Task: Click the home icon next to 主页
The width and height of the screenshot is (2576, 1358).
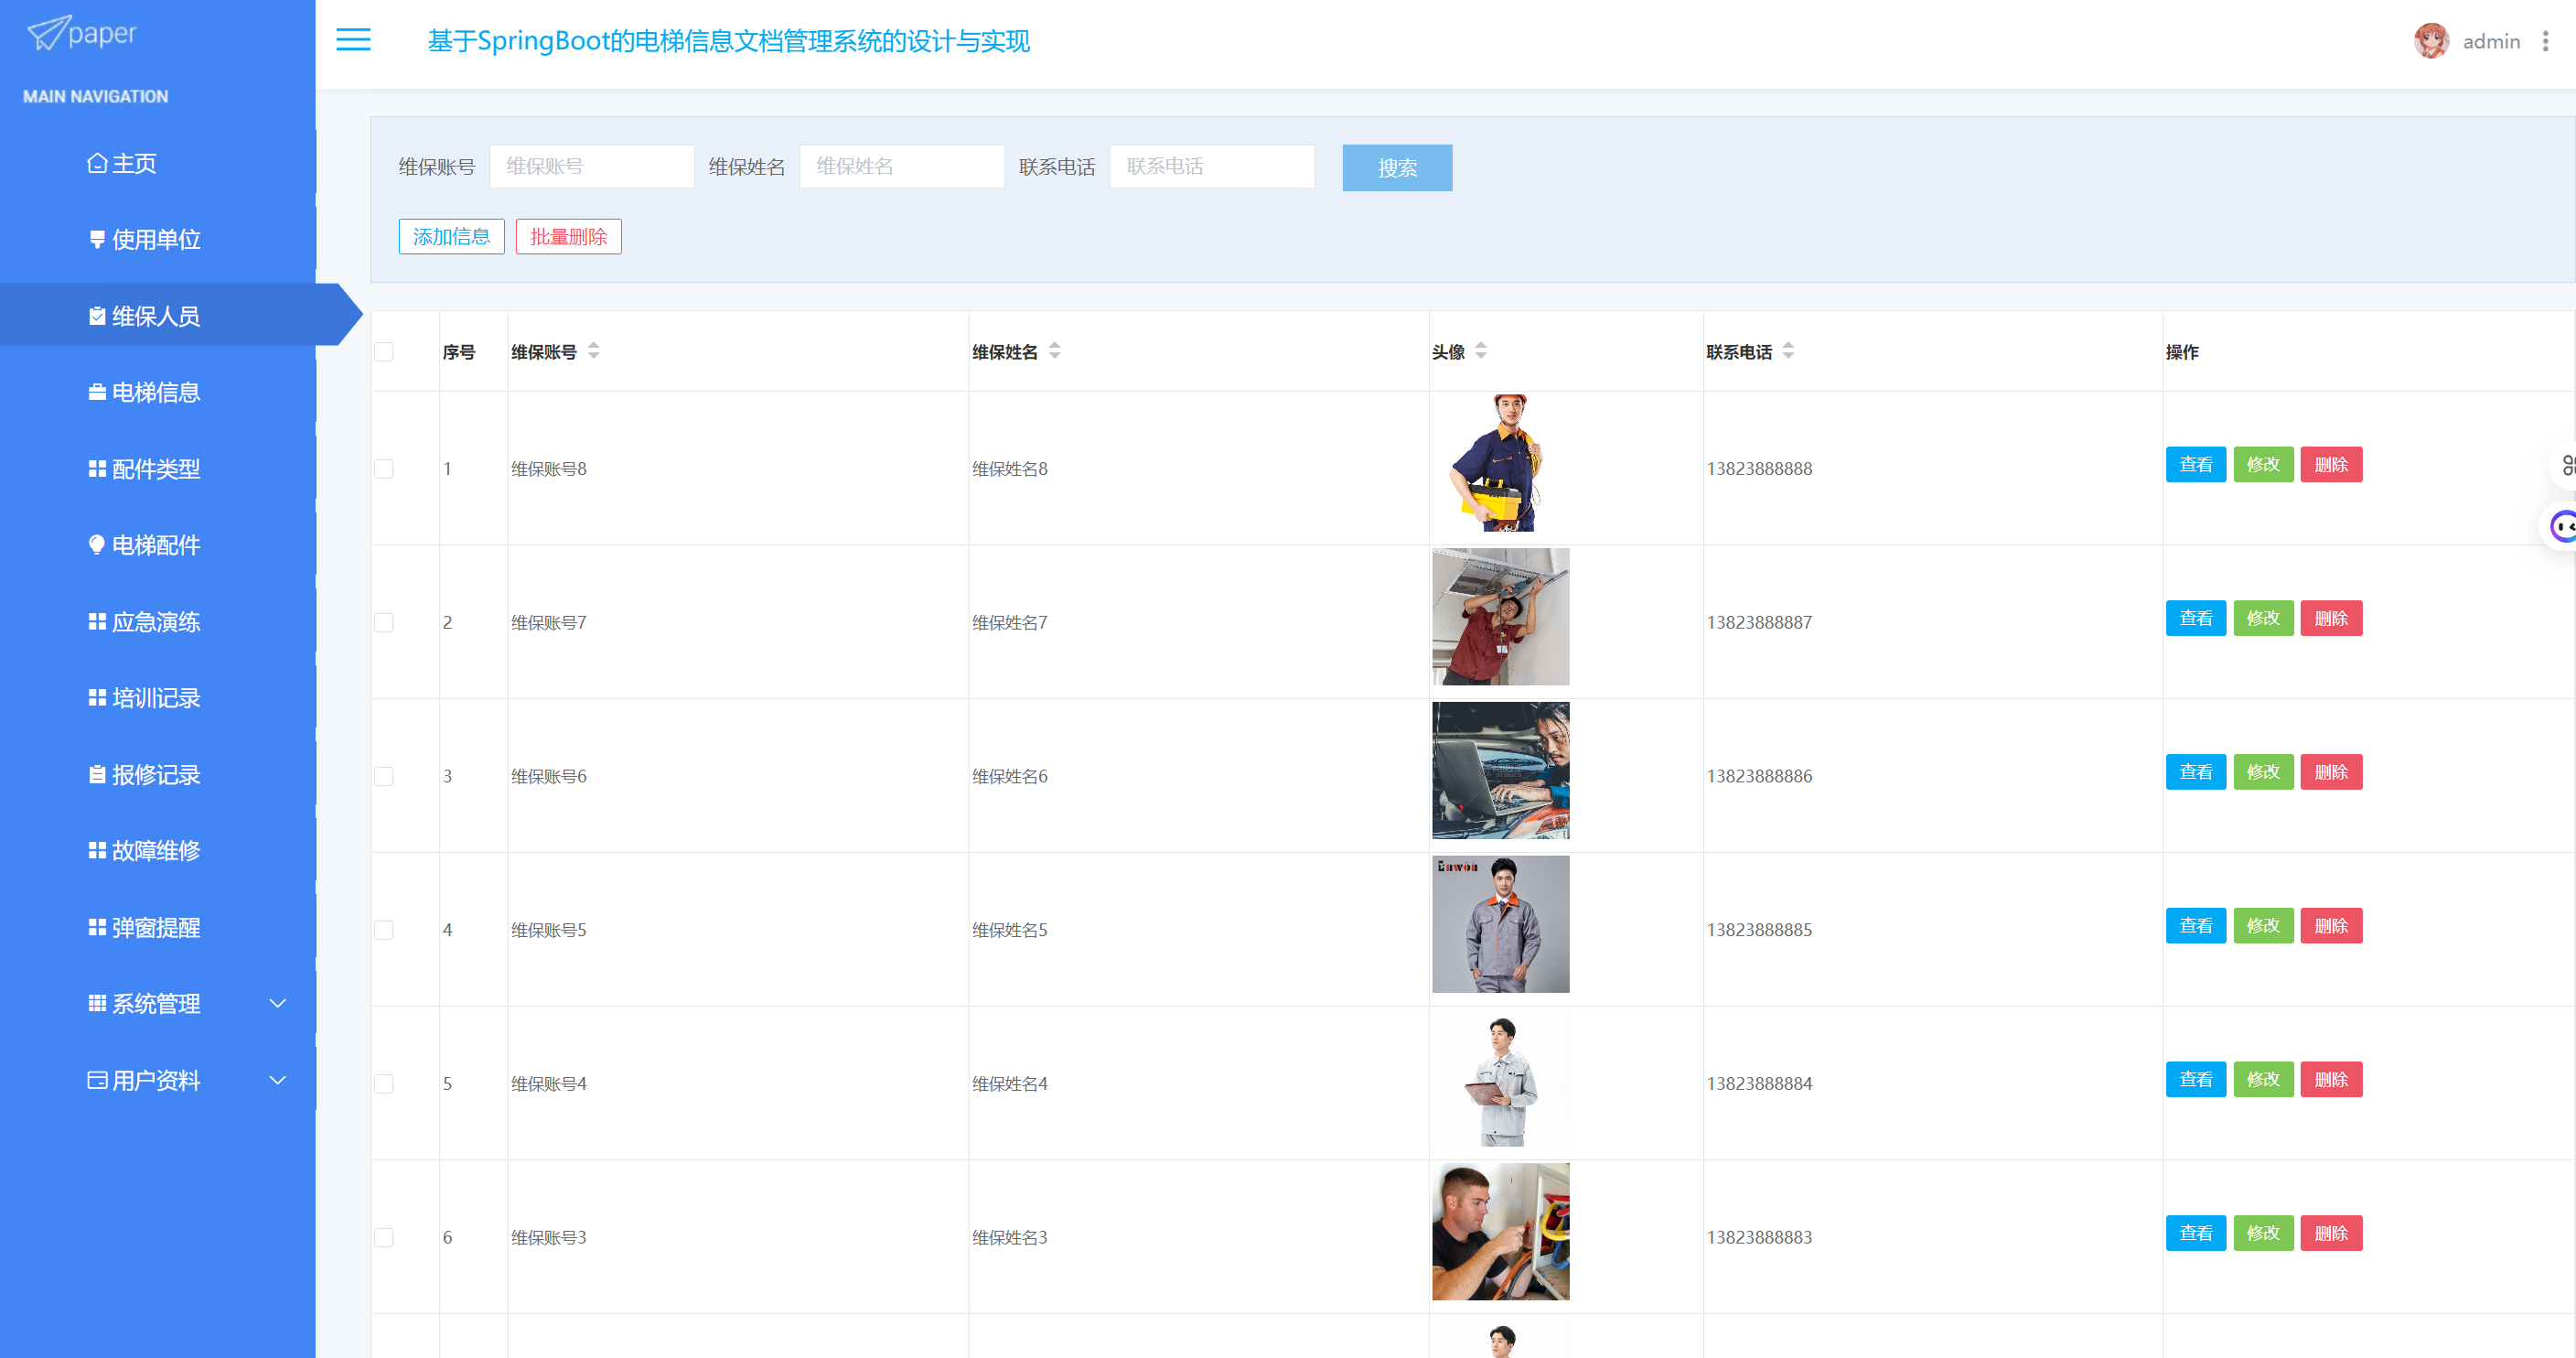Action: (97, 163)
